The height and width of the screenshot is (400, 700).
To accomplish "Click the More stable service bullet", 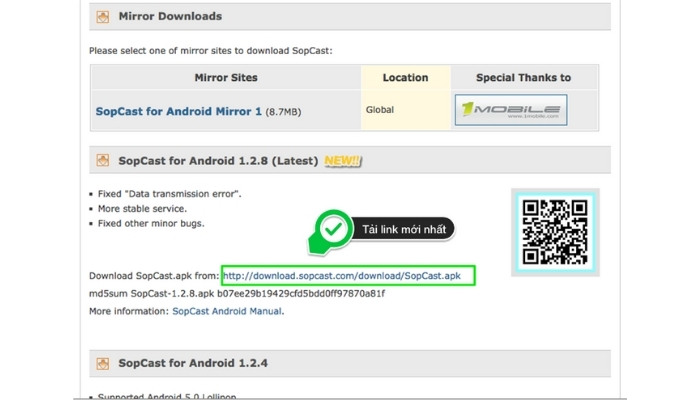I will 142,209.
